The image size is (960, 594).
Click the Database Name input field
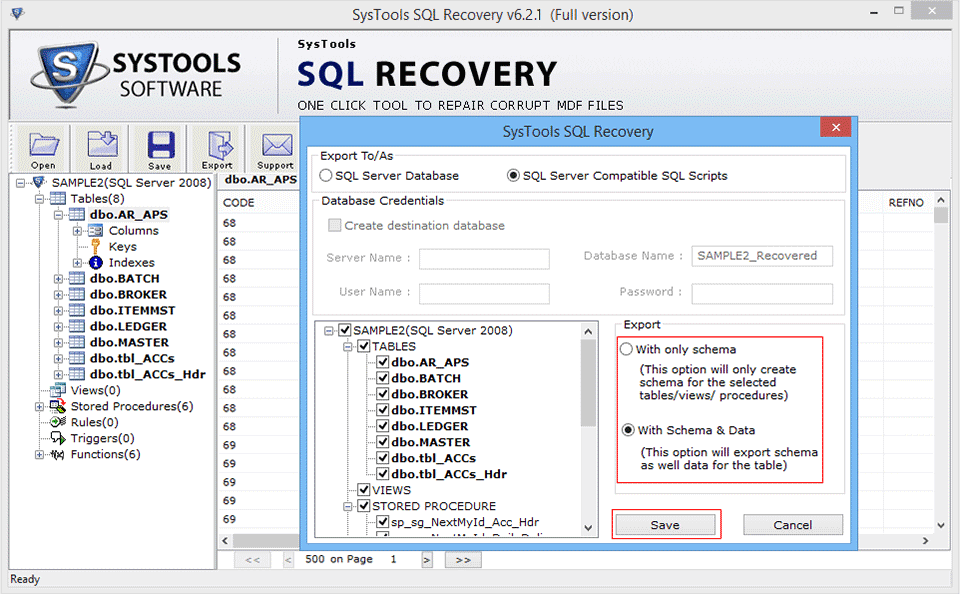tap(762, 256)
